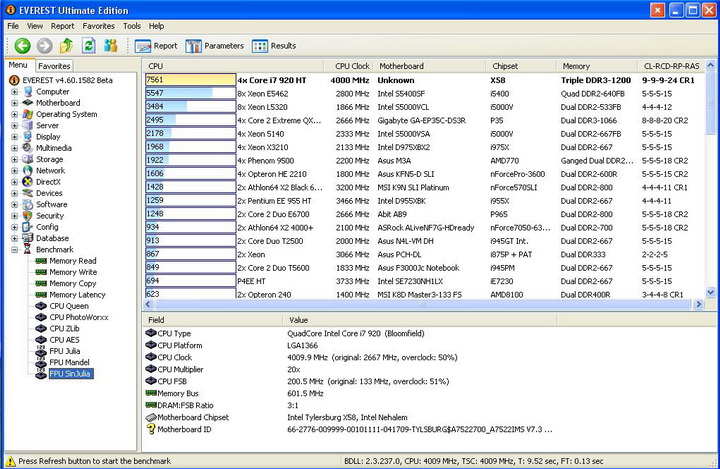Screen dimensions: 720x469
Task: Open the FPU Mandel benchmark
Action: (69, 362)
